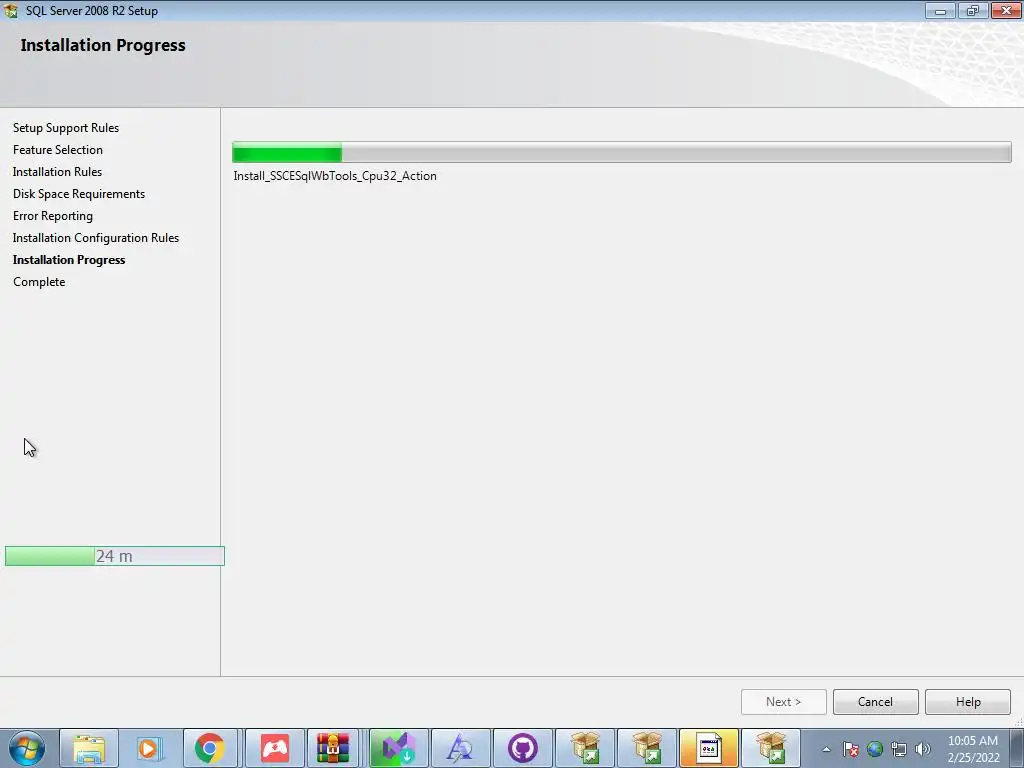Select the bold Installation Progress sidebar step
This screenshot has width=1024, height=768.
coord(69,260)
